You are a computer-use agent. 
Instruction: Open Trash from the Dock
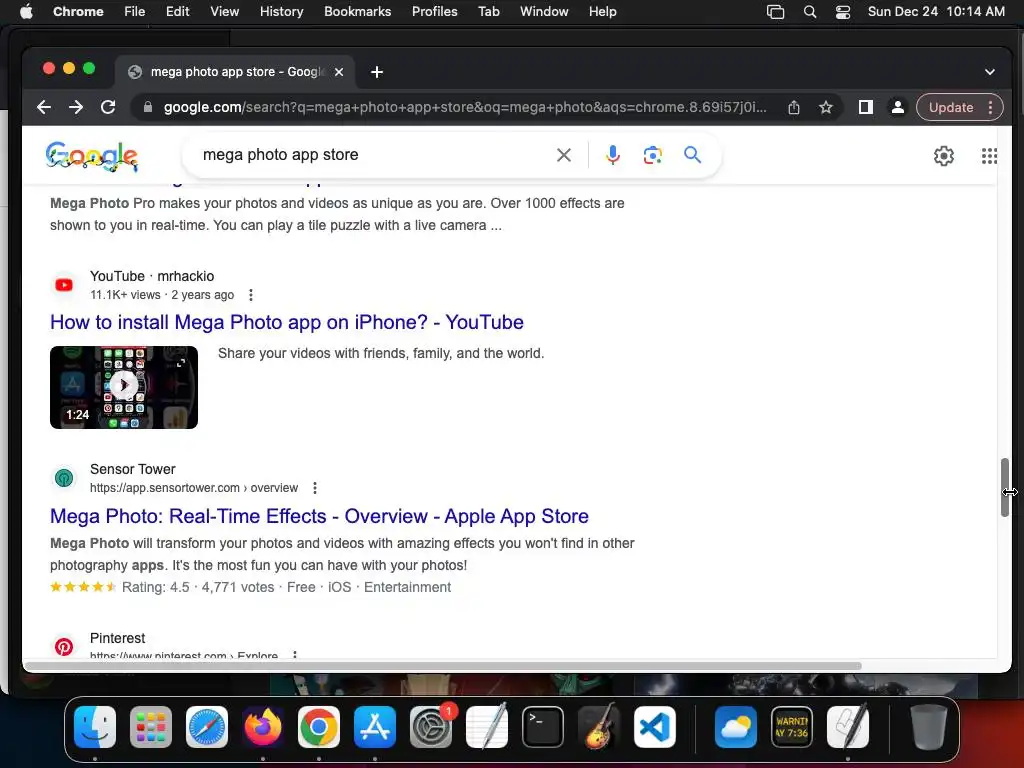click(x=928, y=727)
